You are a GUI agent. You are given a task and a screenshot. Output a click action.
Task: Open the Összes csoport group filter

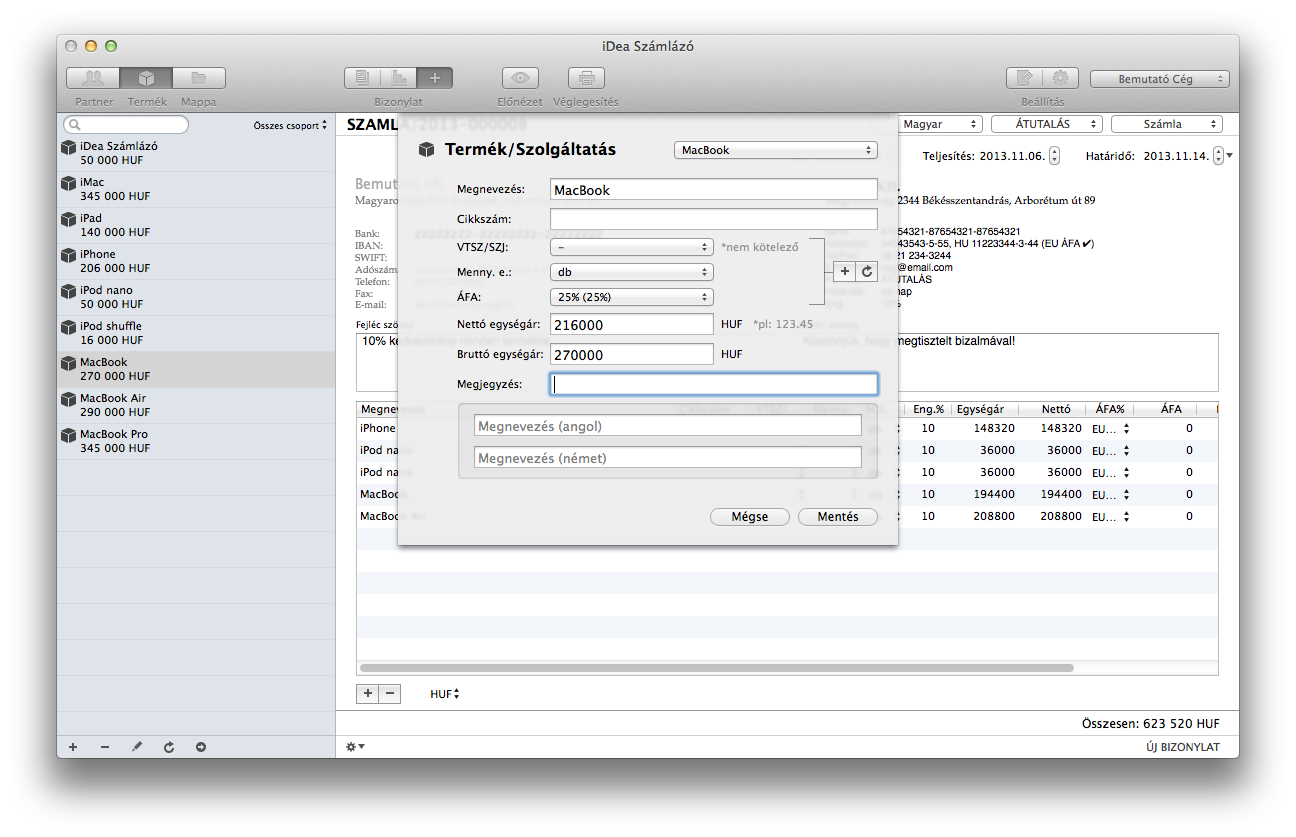coord(290,126)
